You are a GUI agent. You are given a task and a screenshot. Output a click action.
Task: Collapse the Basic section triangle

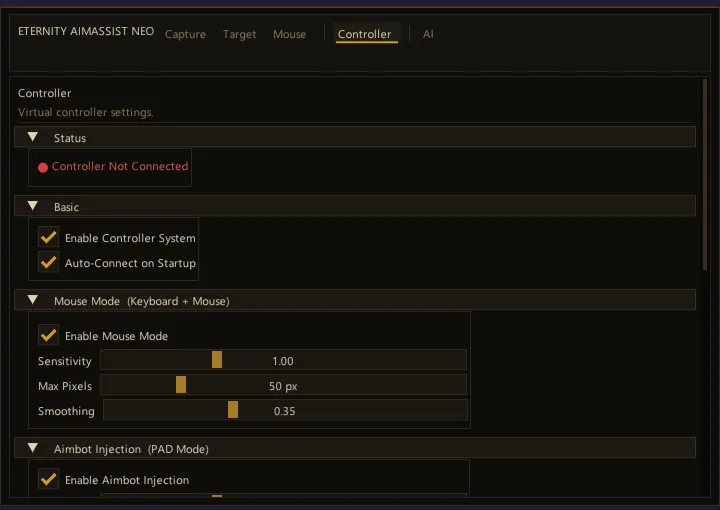pos(33,206)
